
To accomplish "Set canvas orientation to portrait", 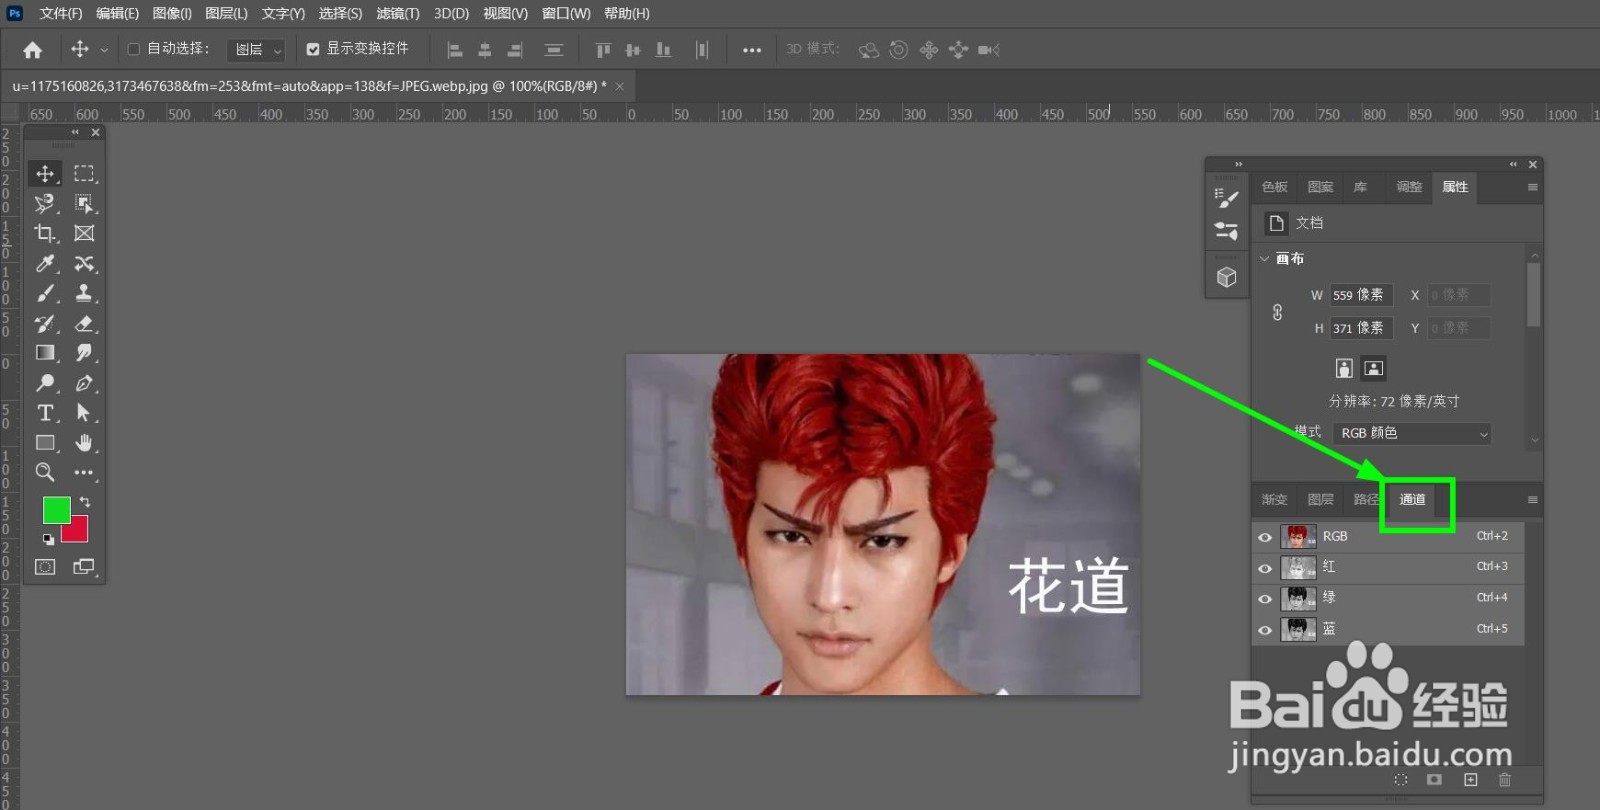I will 1344,368.
